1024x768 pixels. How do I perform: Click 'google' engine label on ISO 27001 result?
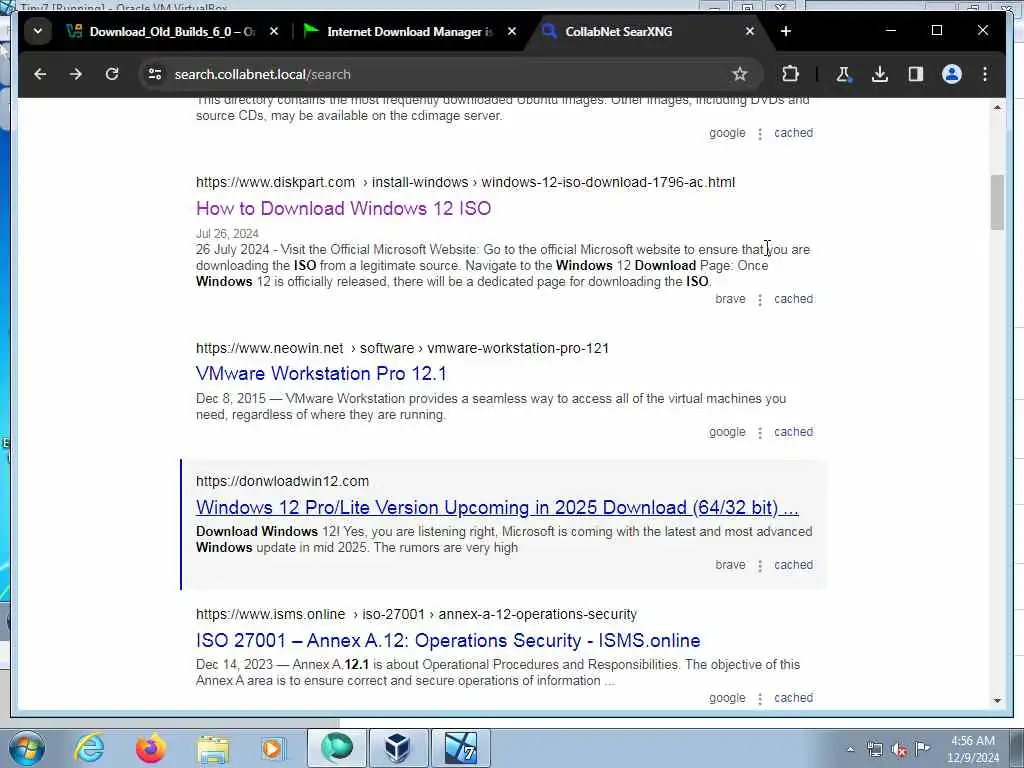(x=727, y=698)
